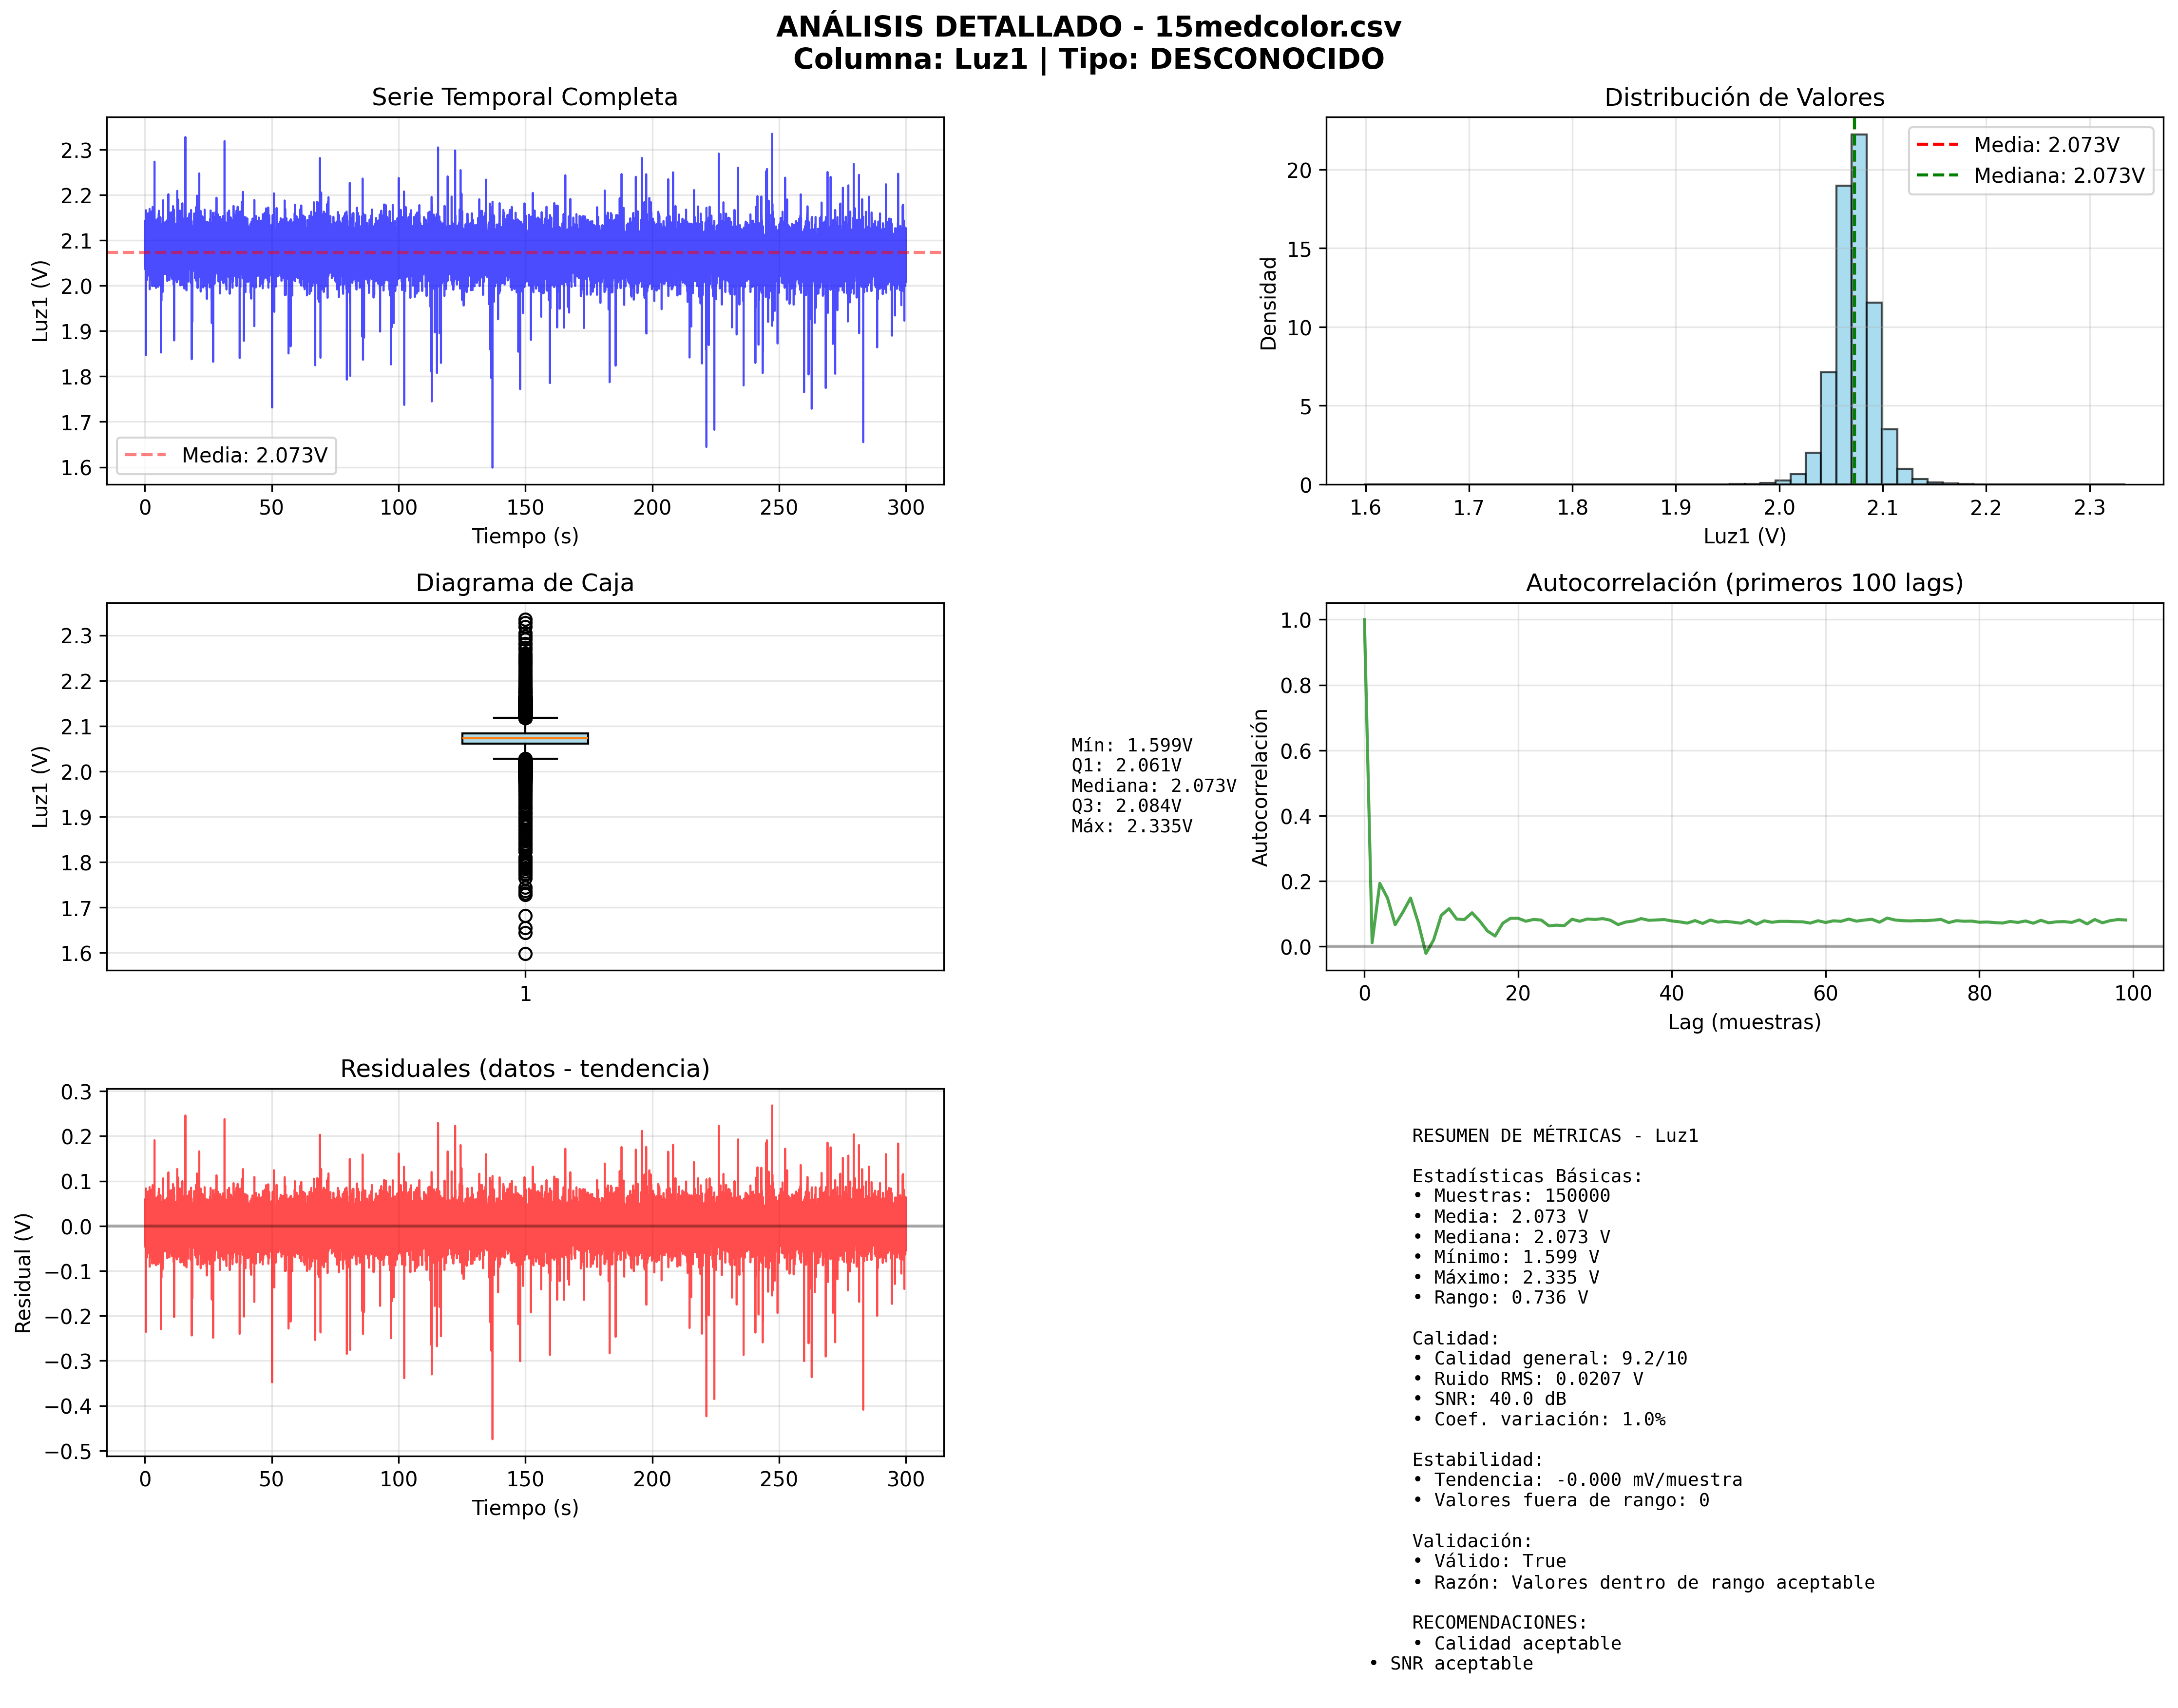Image resolution: width=2178 pixels, height=1708 pixels.
Task: Click the 'ANÁLISIS DETALLADO - 15medcolor.csv' heading
Action: tap(1088, 27)
